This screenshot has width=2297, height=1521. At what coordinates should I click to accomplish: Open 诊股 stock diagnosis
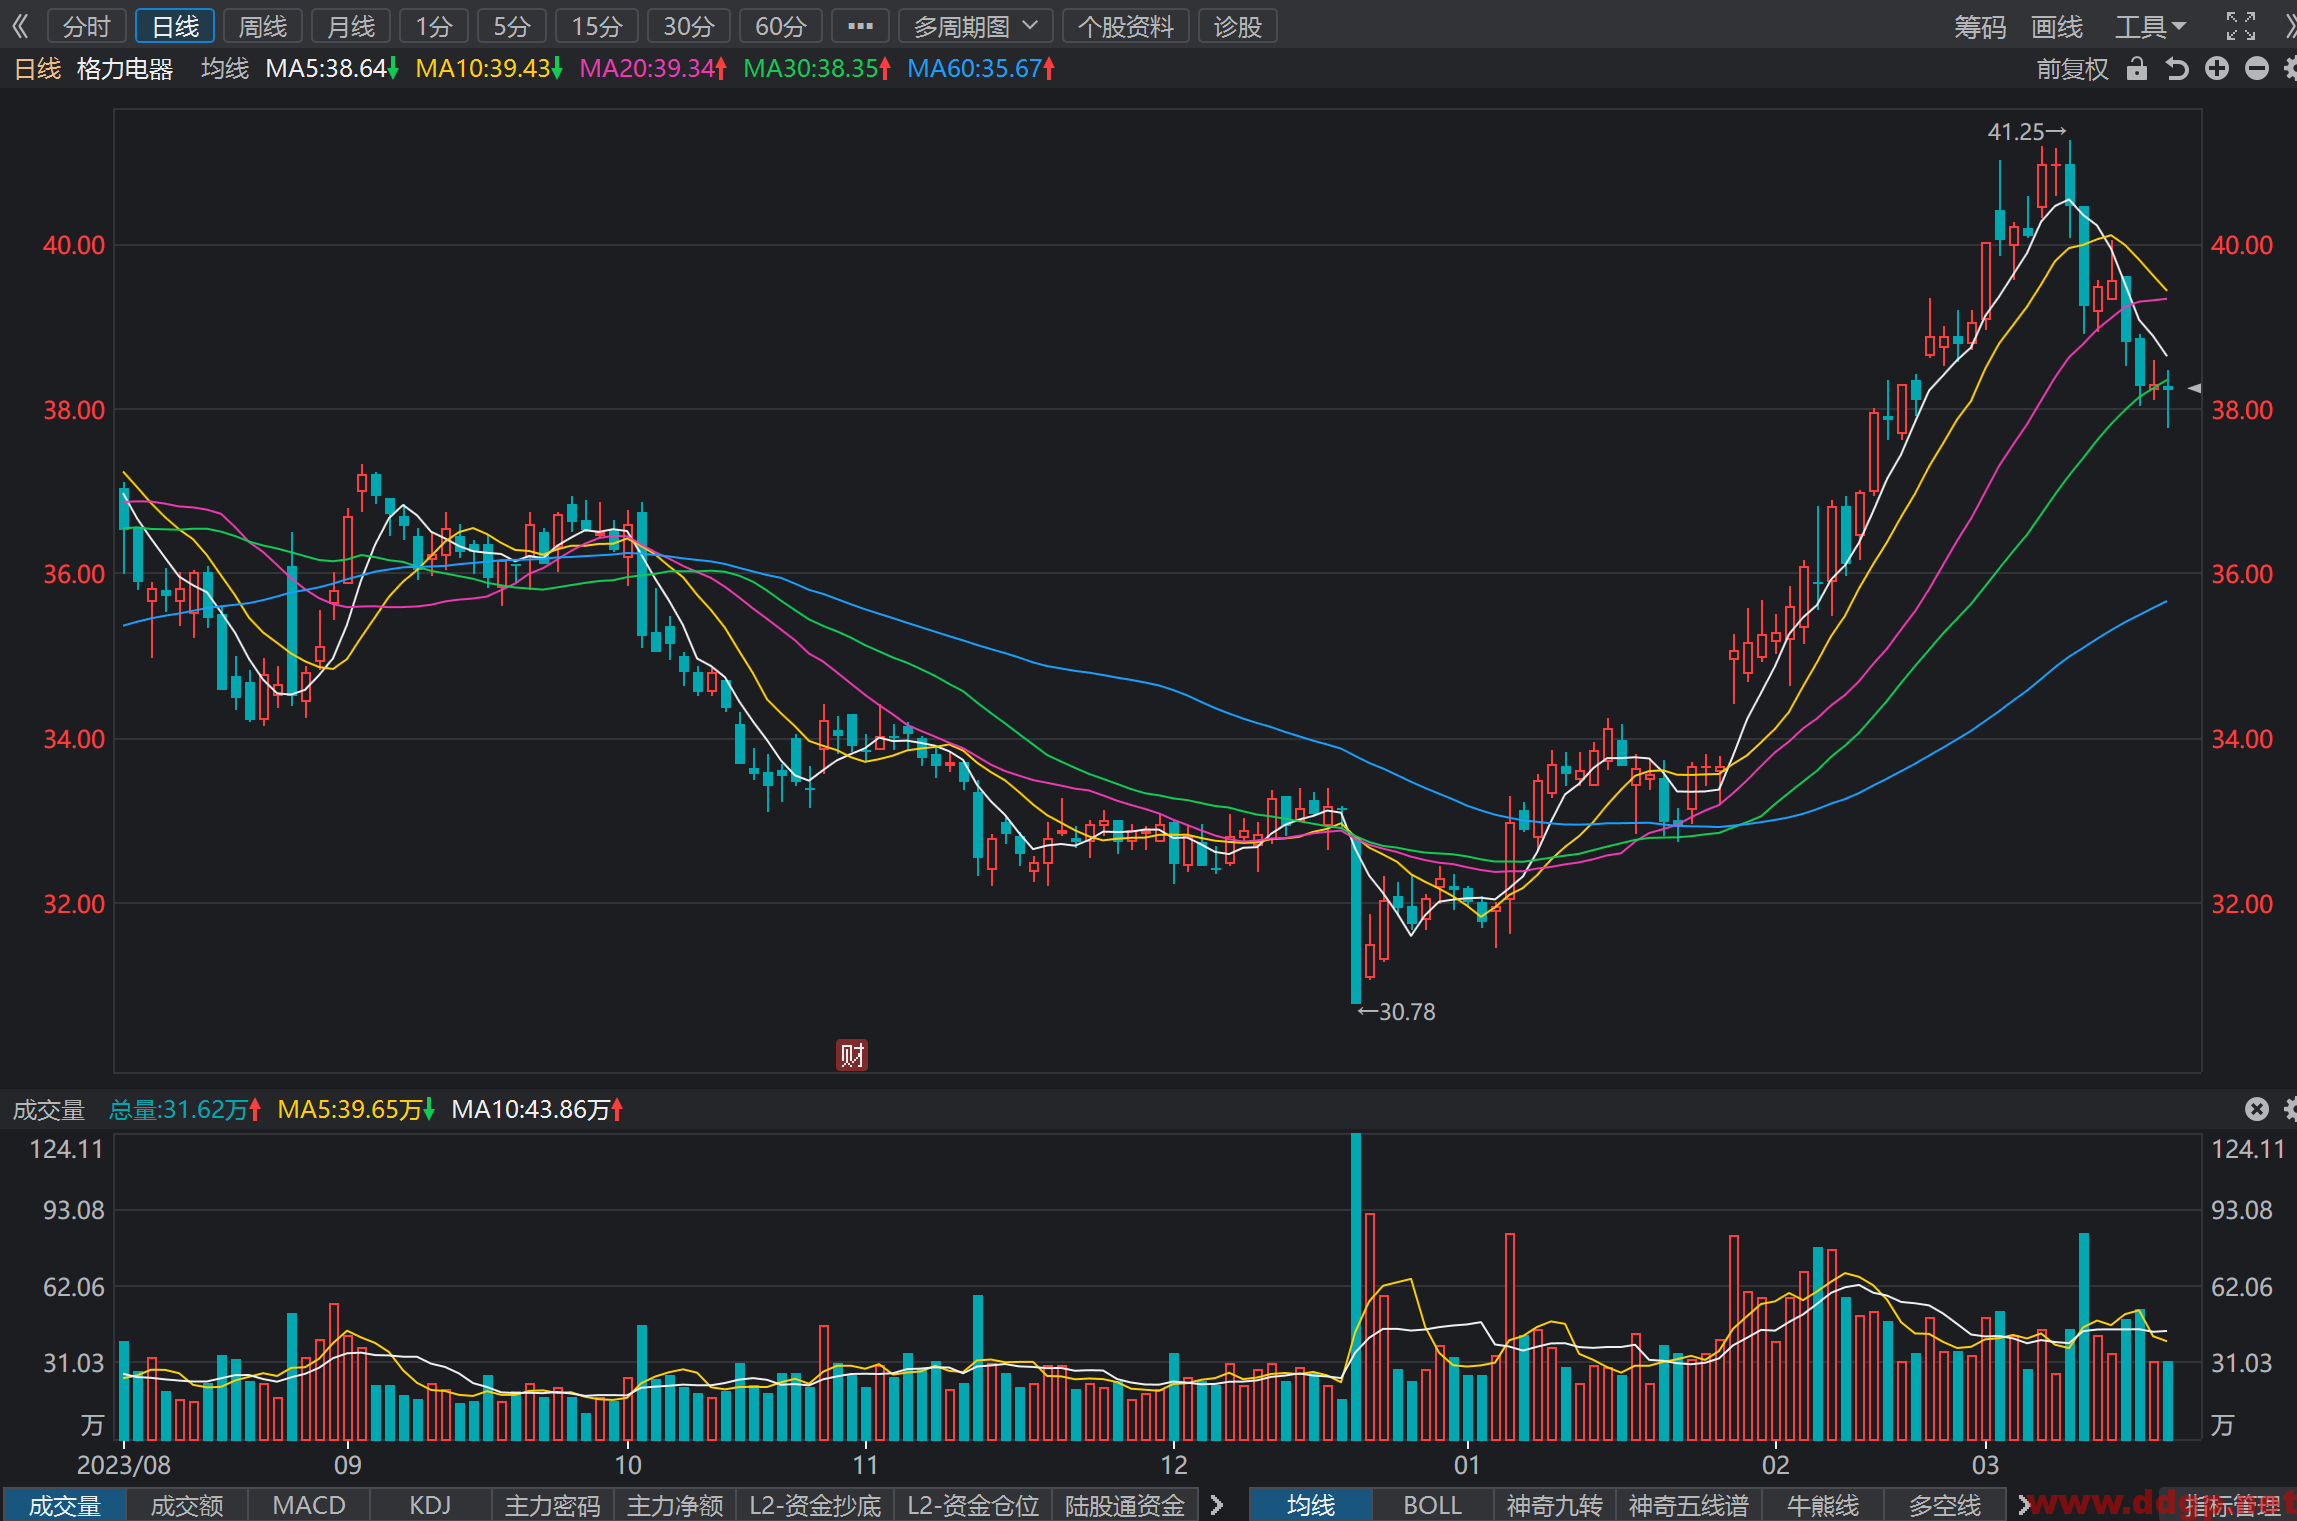click(x=1238, y=26)
